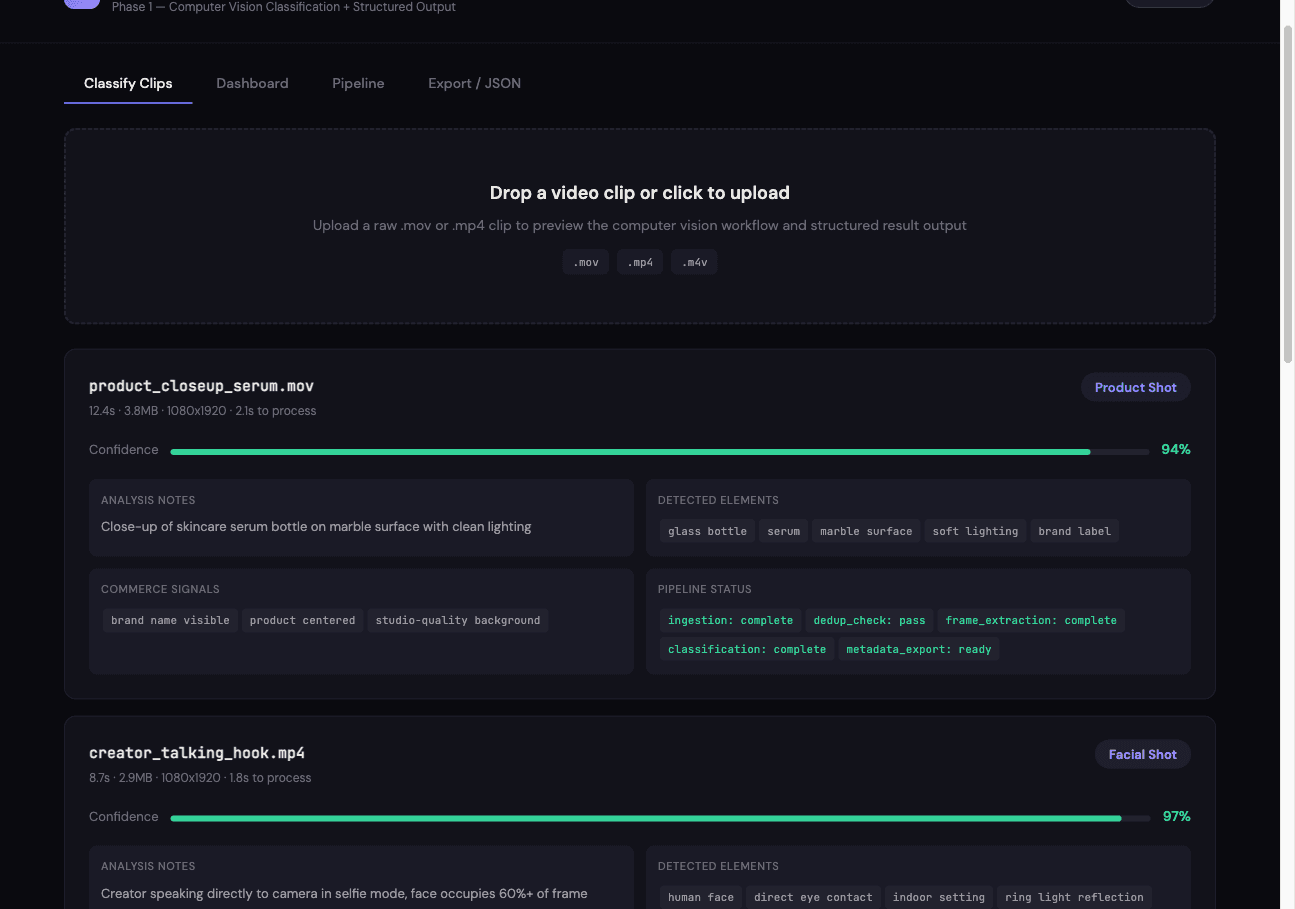Viewport: 1295px width, 909px height.
Task: Click the Facial Shot classification badge
Action: (1142, 754)
